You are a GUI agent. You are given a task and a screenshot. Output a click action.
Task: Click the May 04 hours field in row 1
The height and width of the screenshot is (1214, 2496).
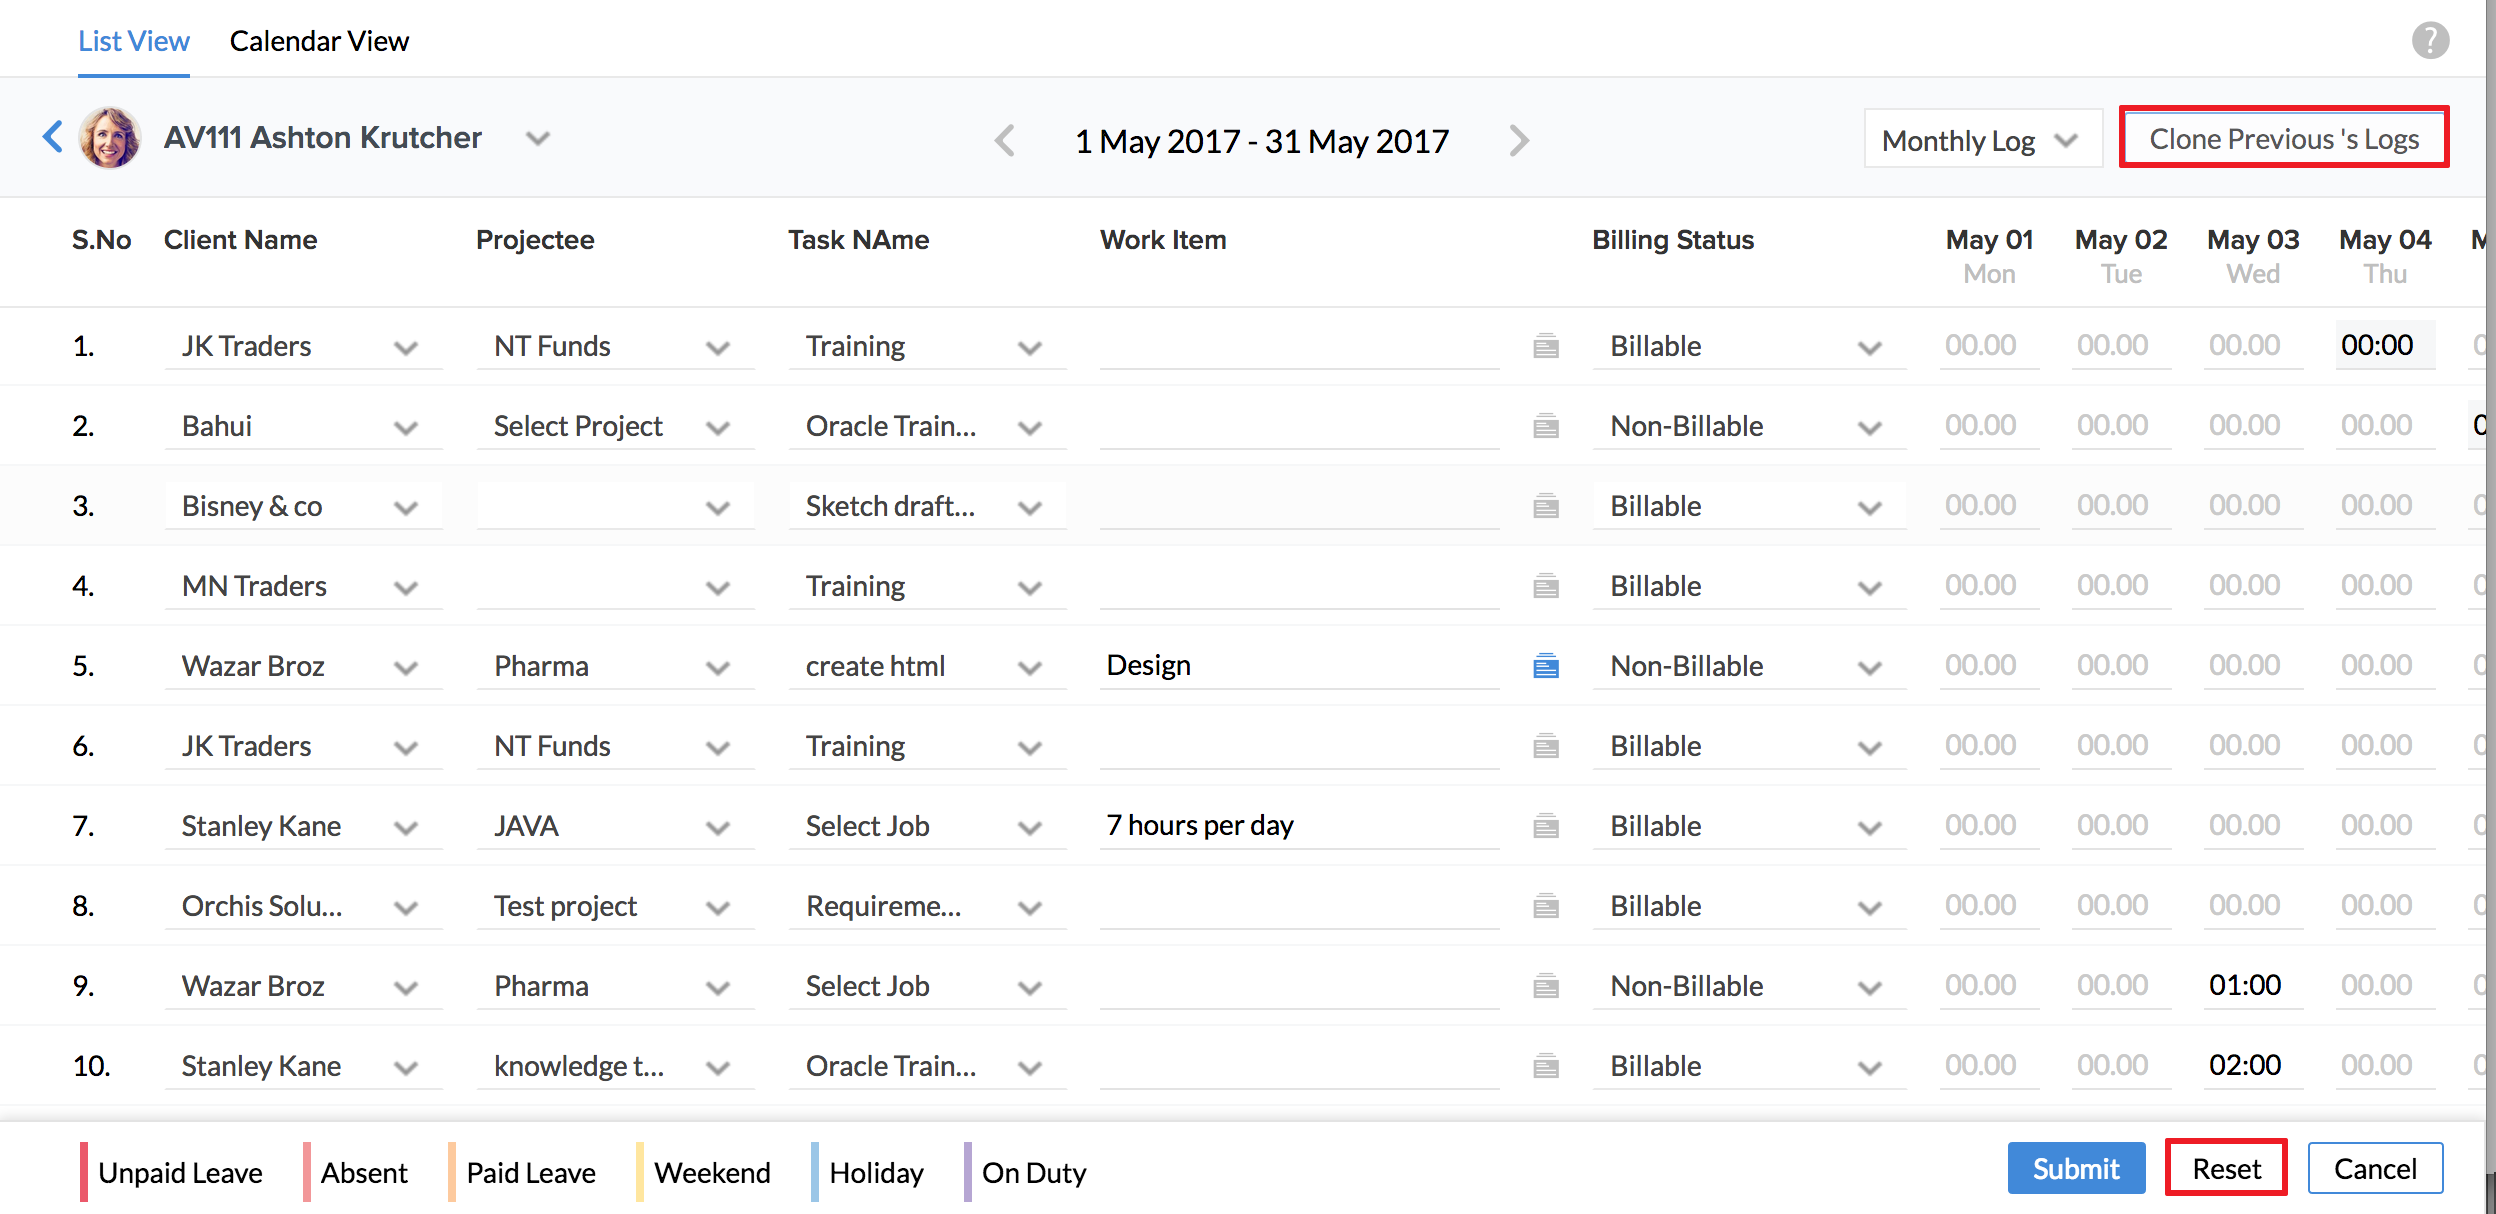pyautogui.click(x=2383, y=346)
